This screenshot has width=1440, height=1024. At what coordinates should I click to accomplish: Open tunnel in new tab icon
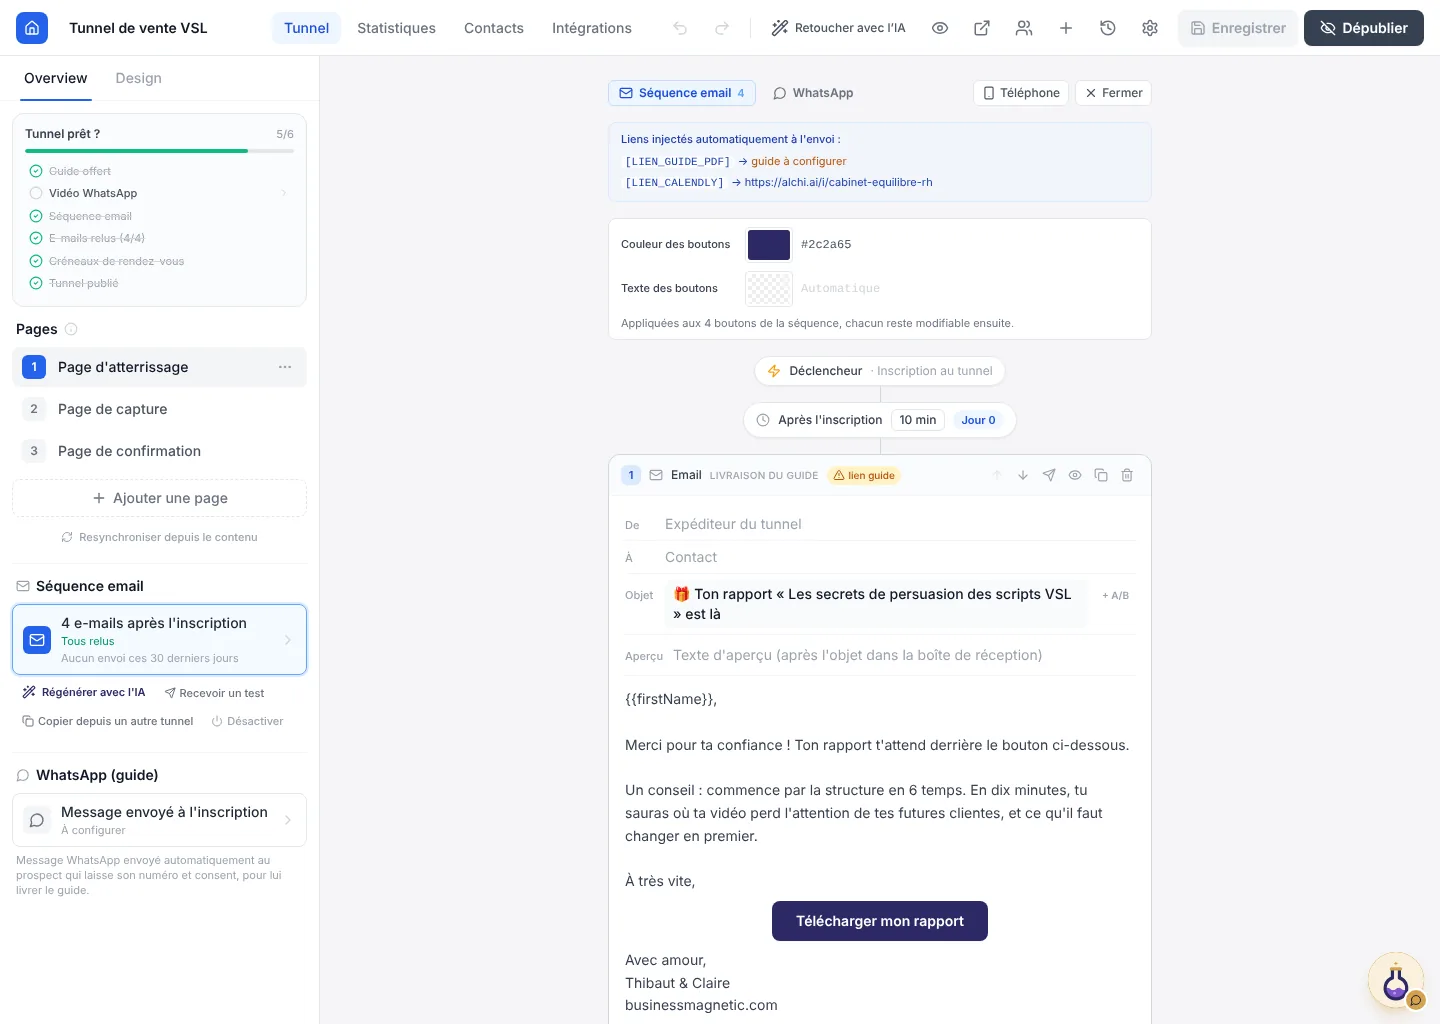coord(982,28)
